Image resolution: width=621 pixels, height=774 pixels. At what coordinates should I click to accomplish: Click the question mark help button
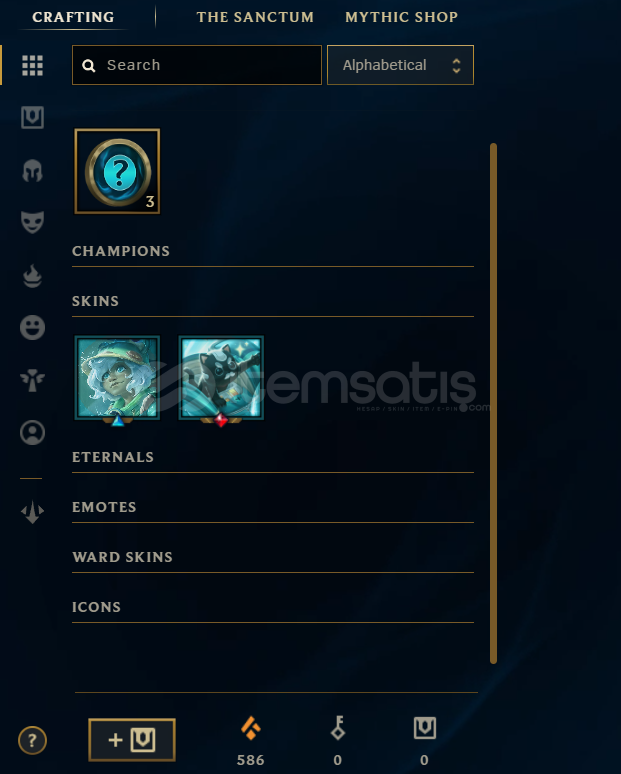coord(33,740)
